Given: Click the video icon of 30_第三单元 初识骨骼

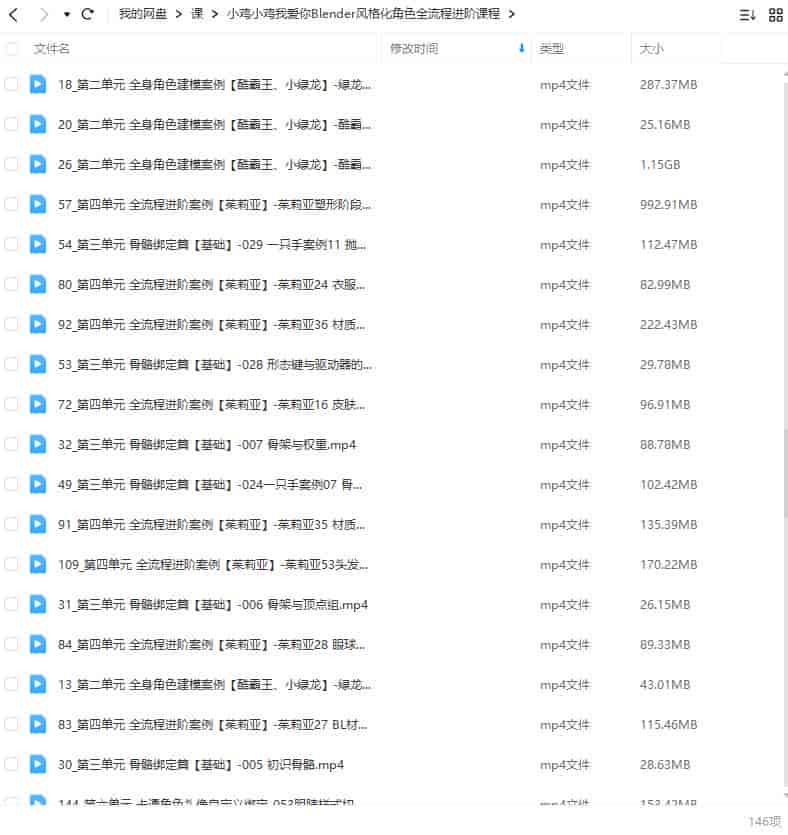Looking at the screenshot, I should (x=38, y=765).
